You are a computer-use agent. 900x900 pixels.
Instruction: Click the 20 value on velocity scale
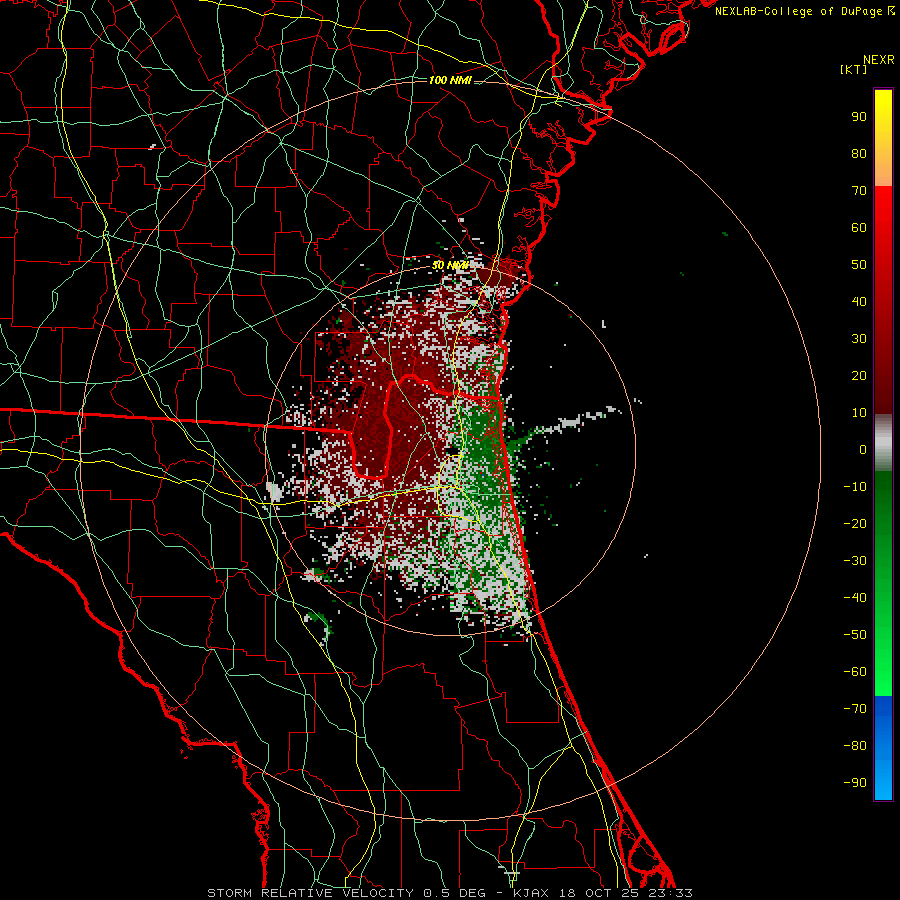pyautogui.click(x=859, y=376)
